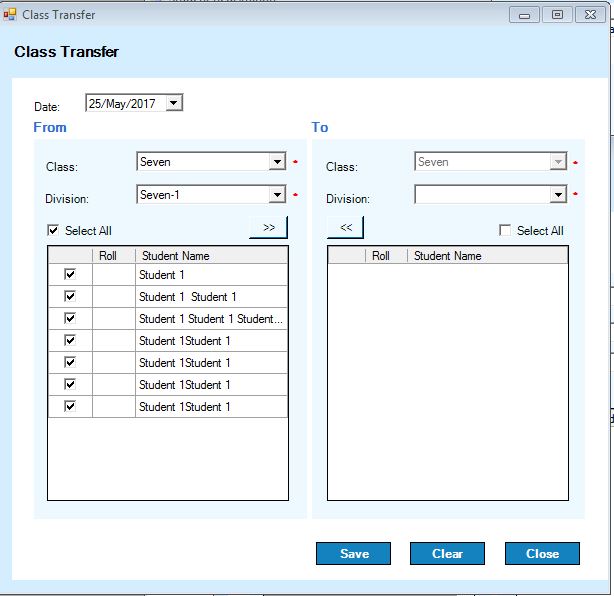Uncheck the 'Student 1  Student 1' row checkbox

(70, 296)
